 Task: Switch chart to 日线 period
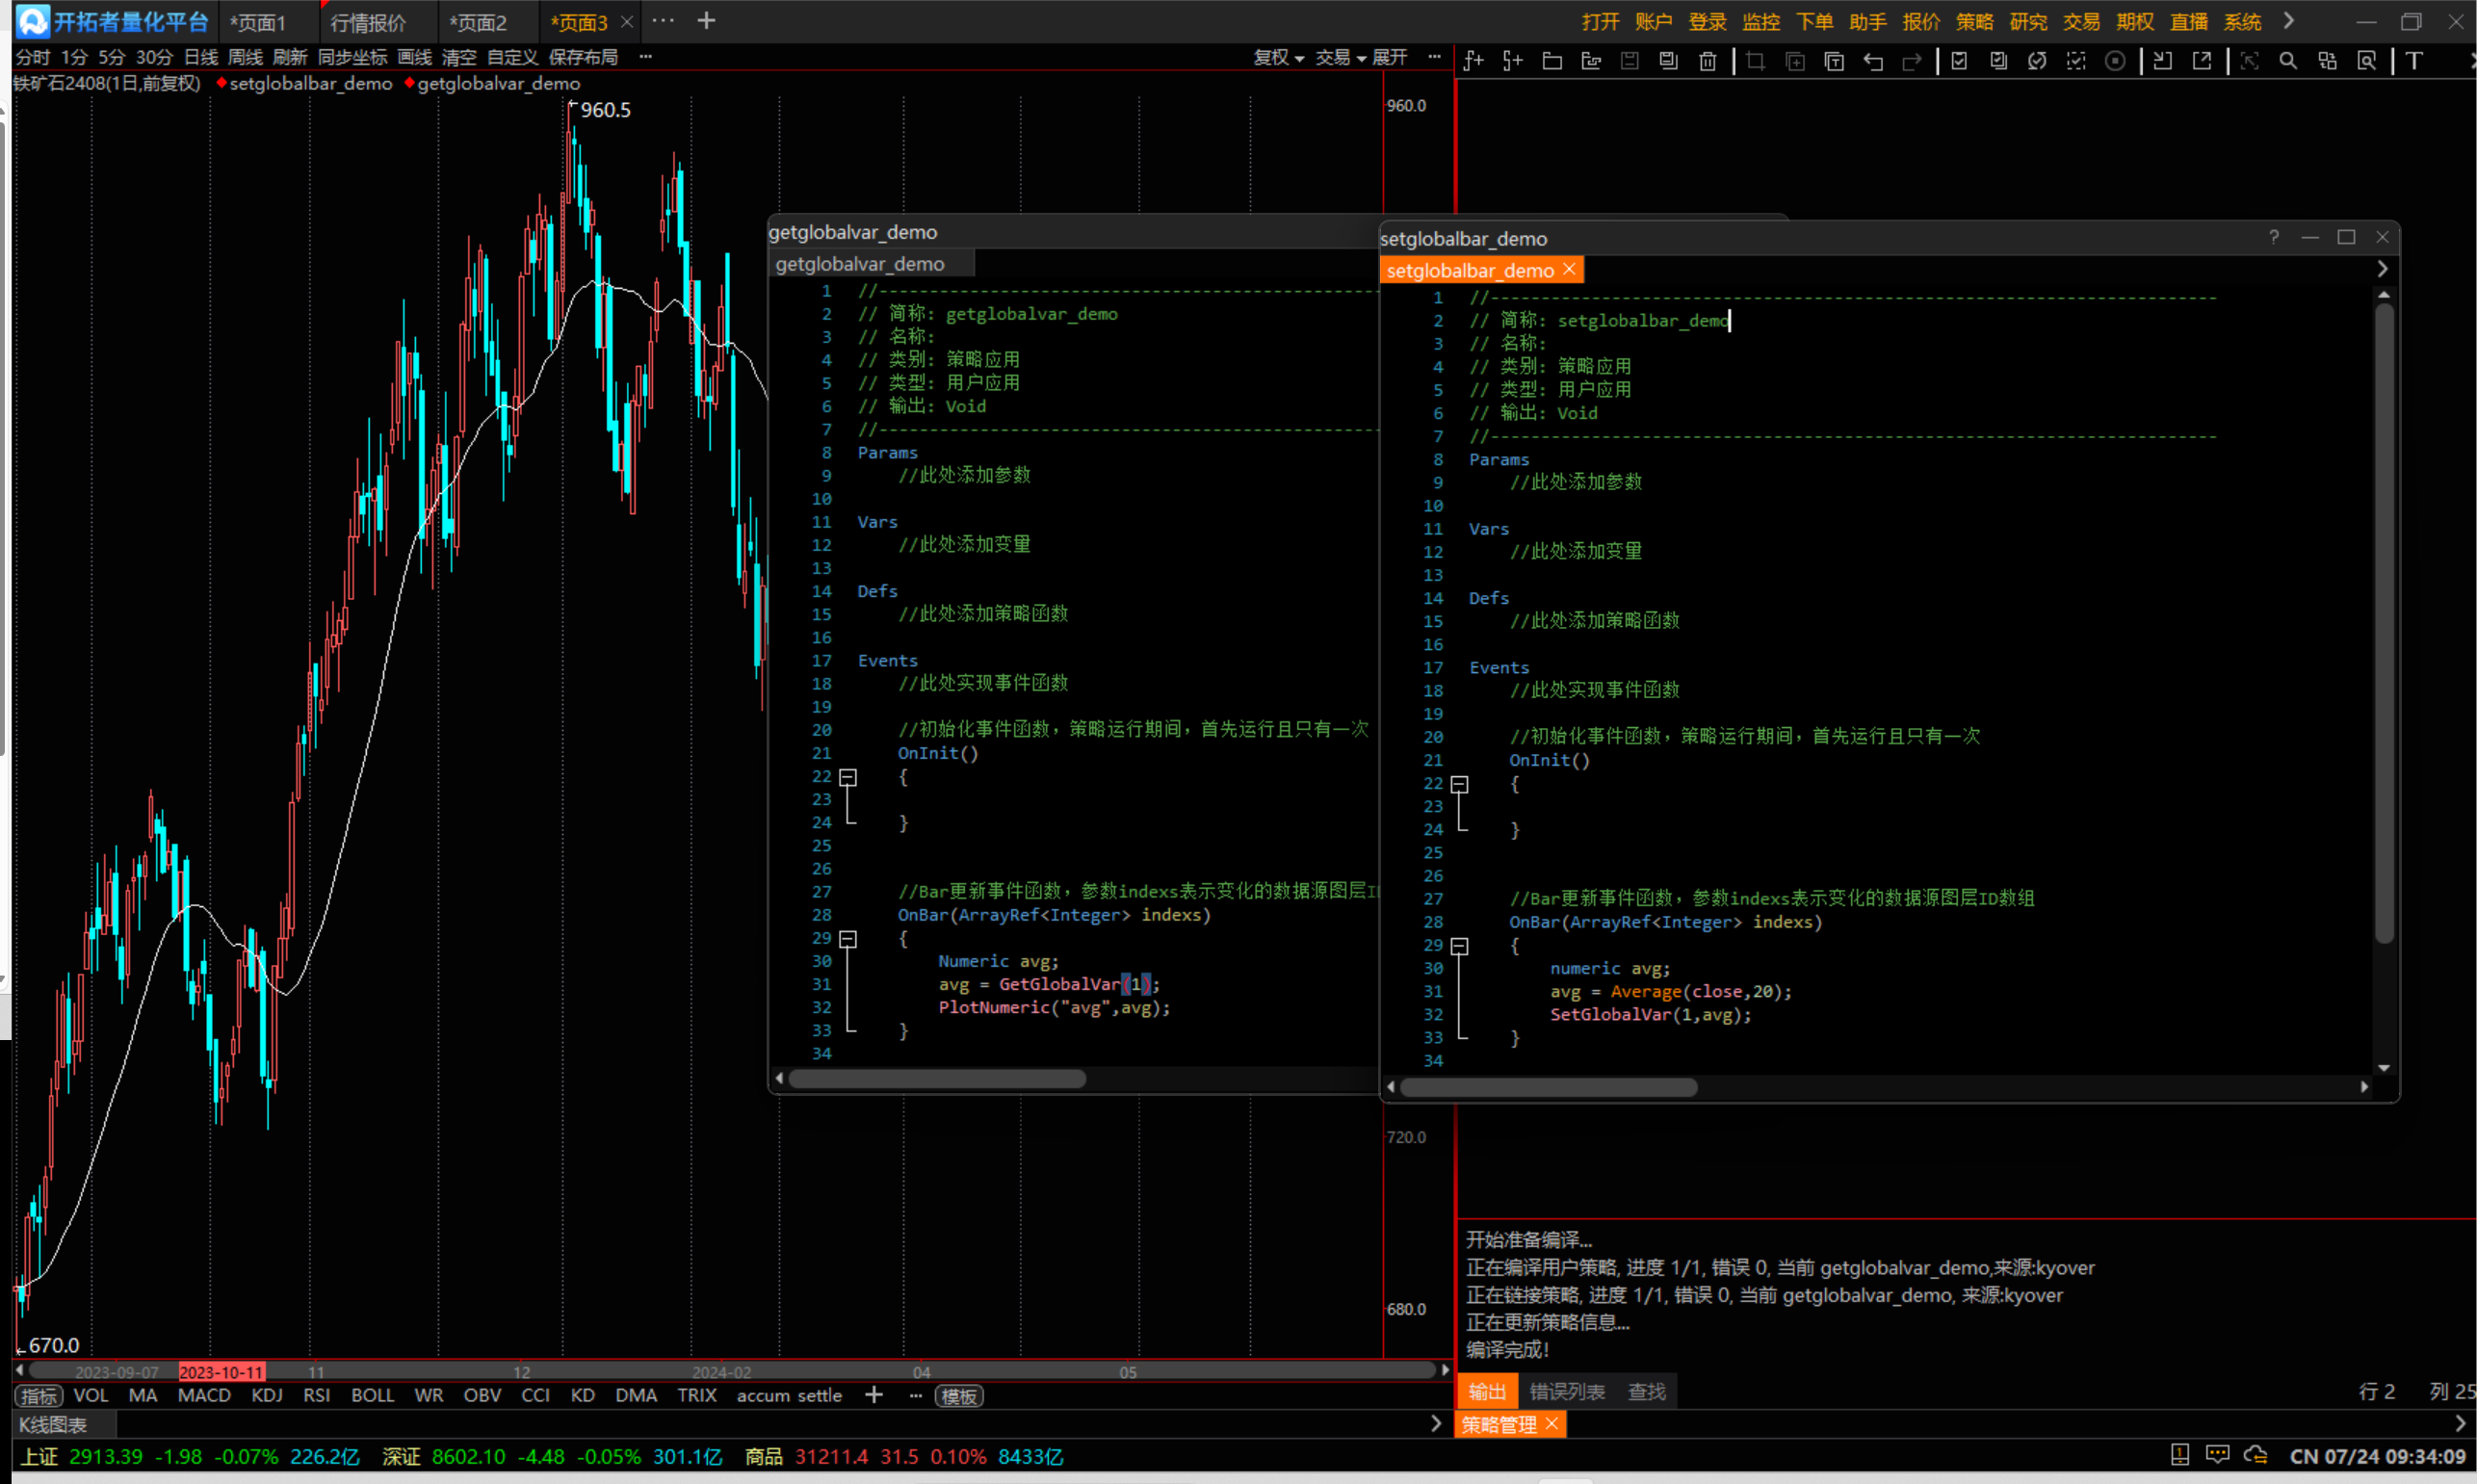pyautogui.click(x=201, y=58)
